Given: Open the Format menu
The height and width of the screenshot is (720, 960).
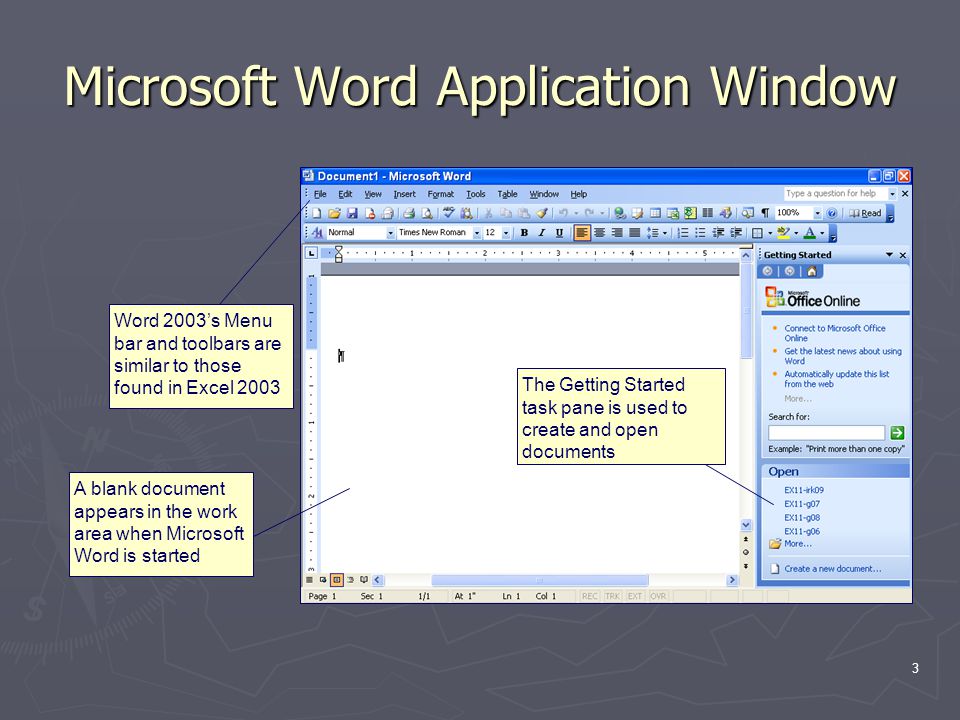Looking at the screenshot, I should point(441,194).
